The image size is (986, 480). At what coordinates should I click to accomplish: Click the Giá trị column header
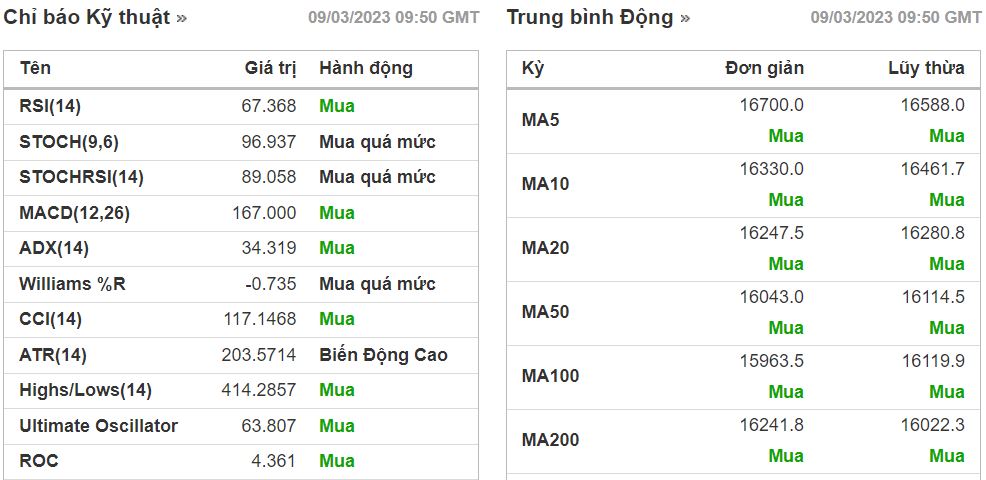pyautogui.click(x=270, y=68)
